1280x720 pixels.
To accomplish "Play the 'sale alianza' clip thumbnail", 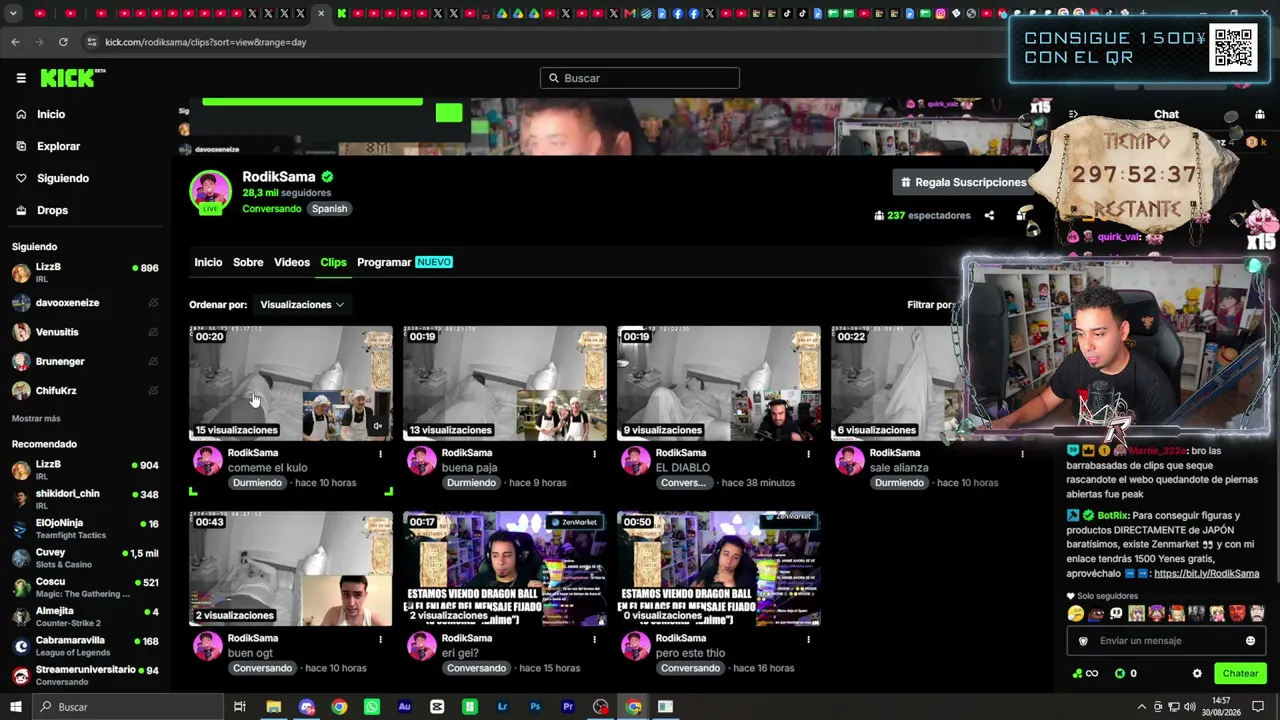I will click(x=896, y=383).
